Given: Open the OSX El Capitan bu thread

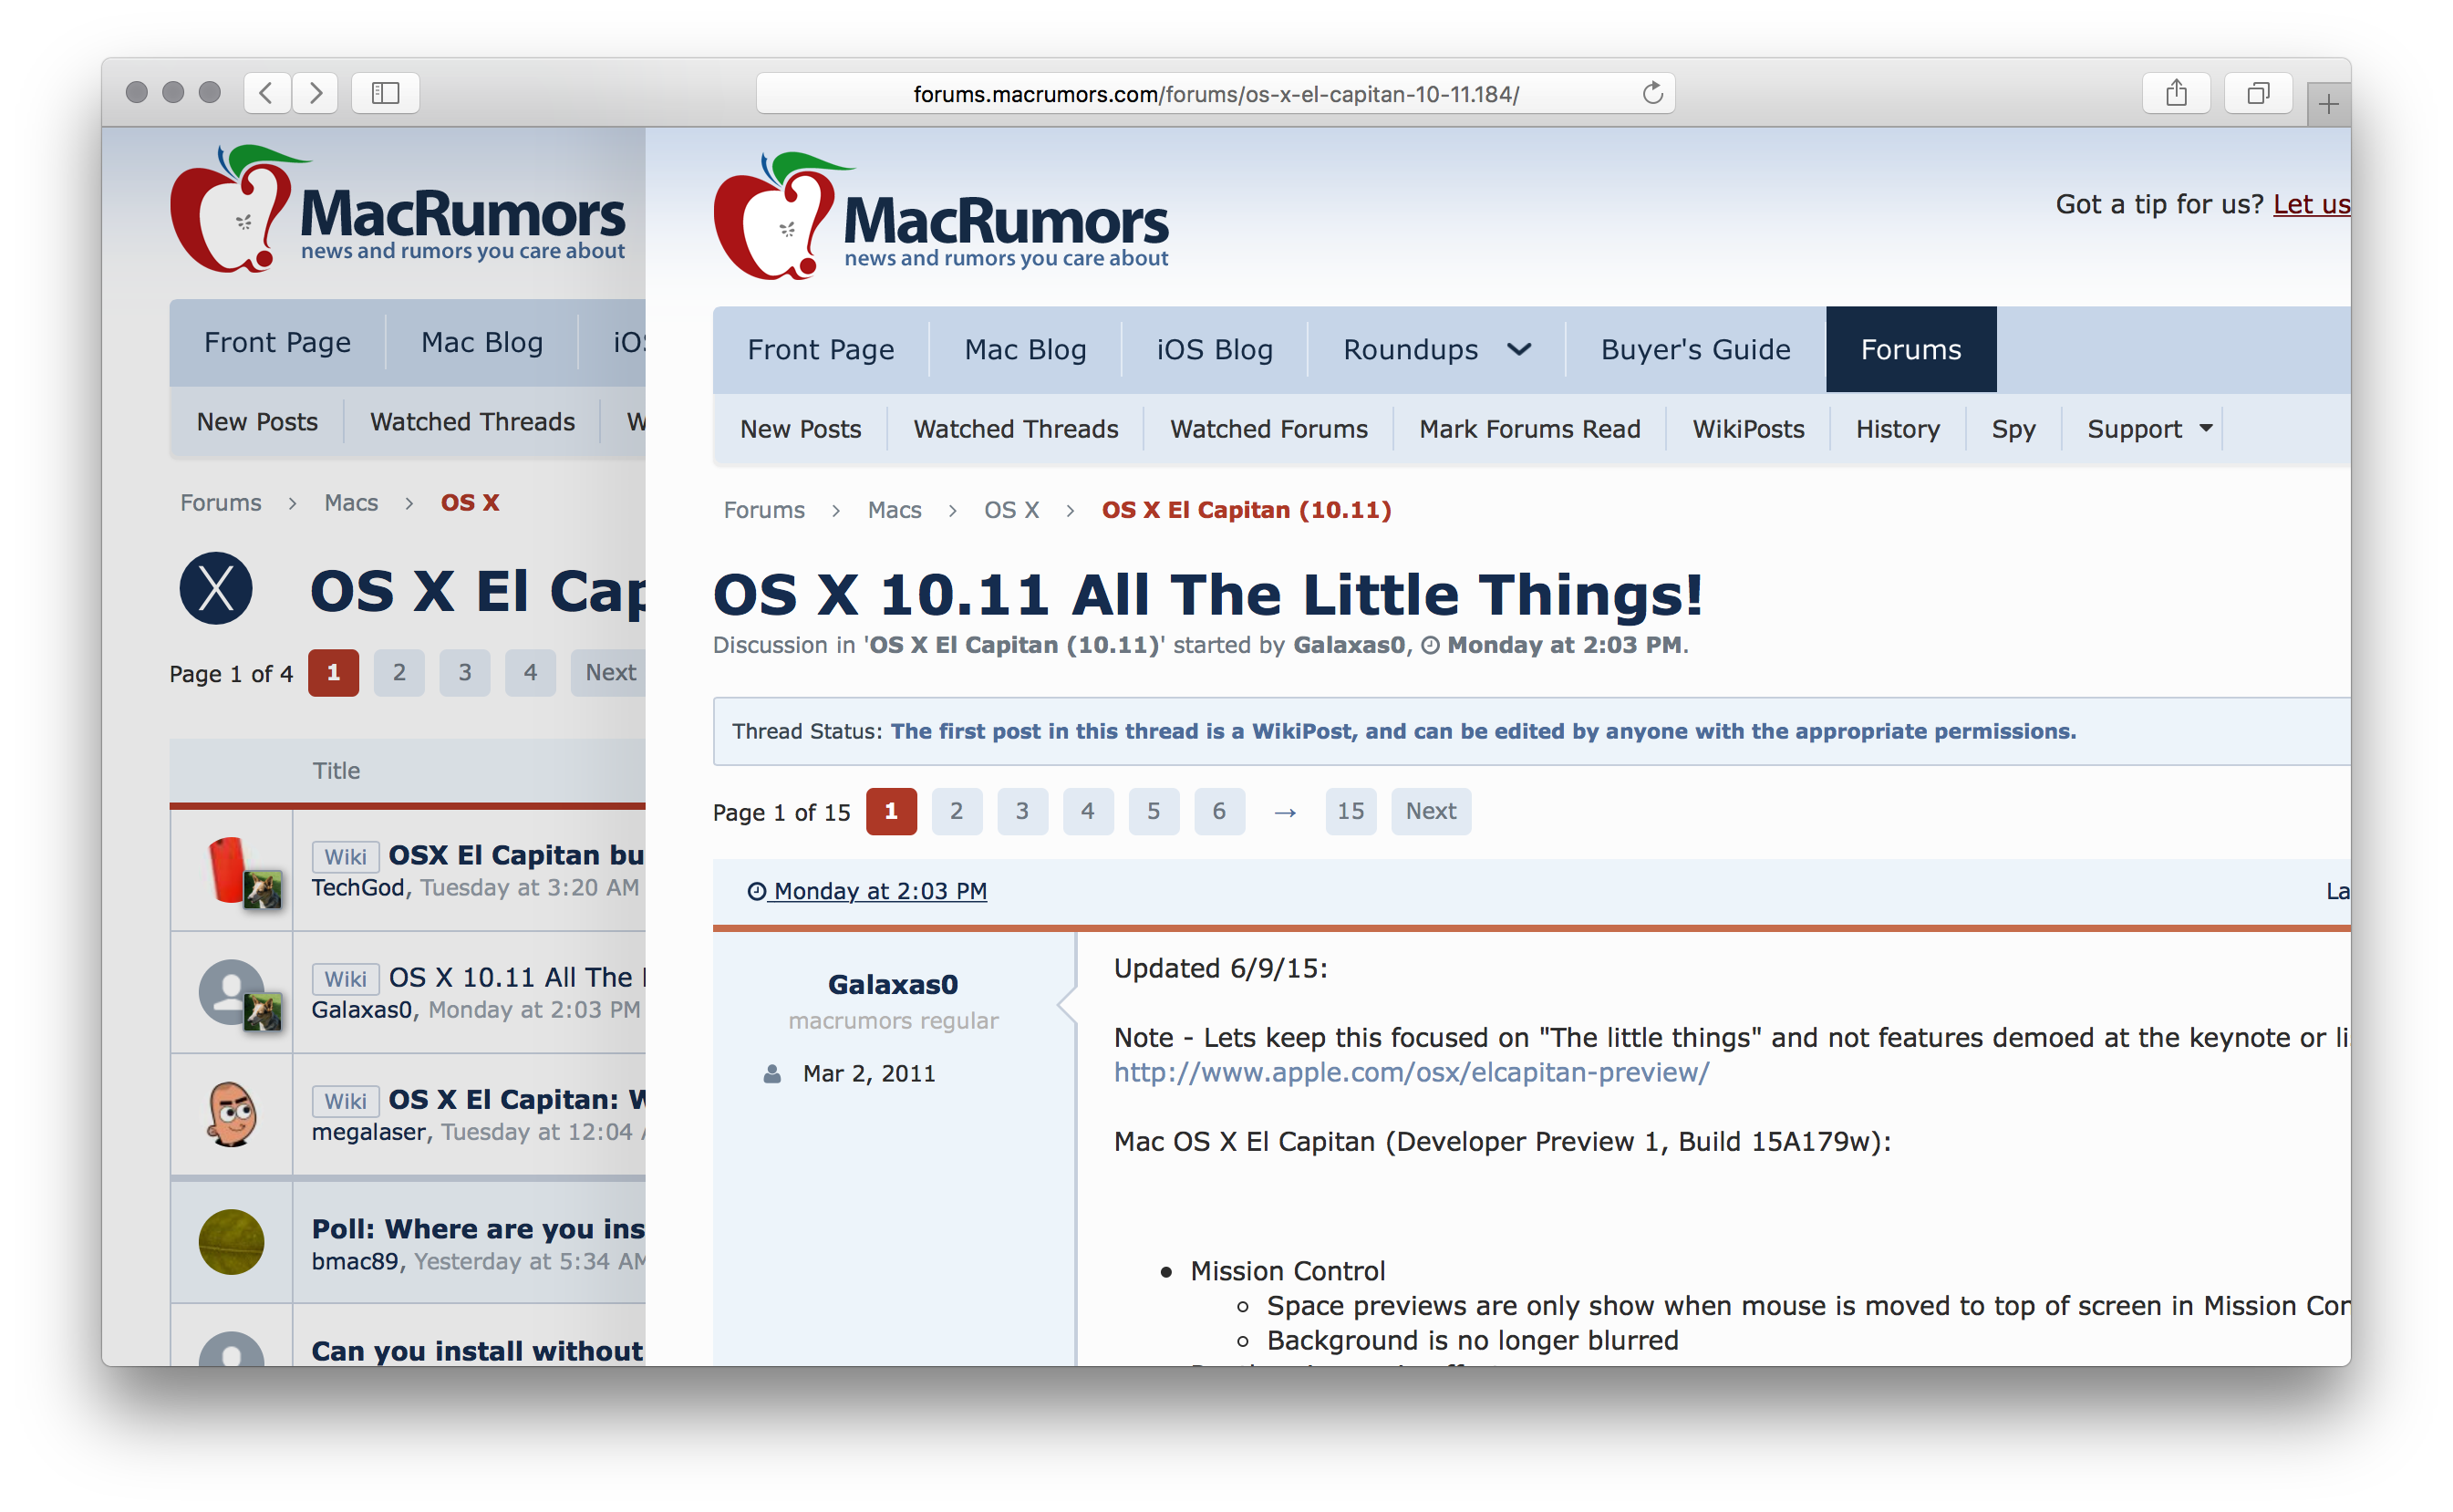Looking at the screenshot, I should click(x=516, y=856).
